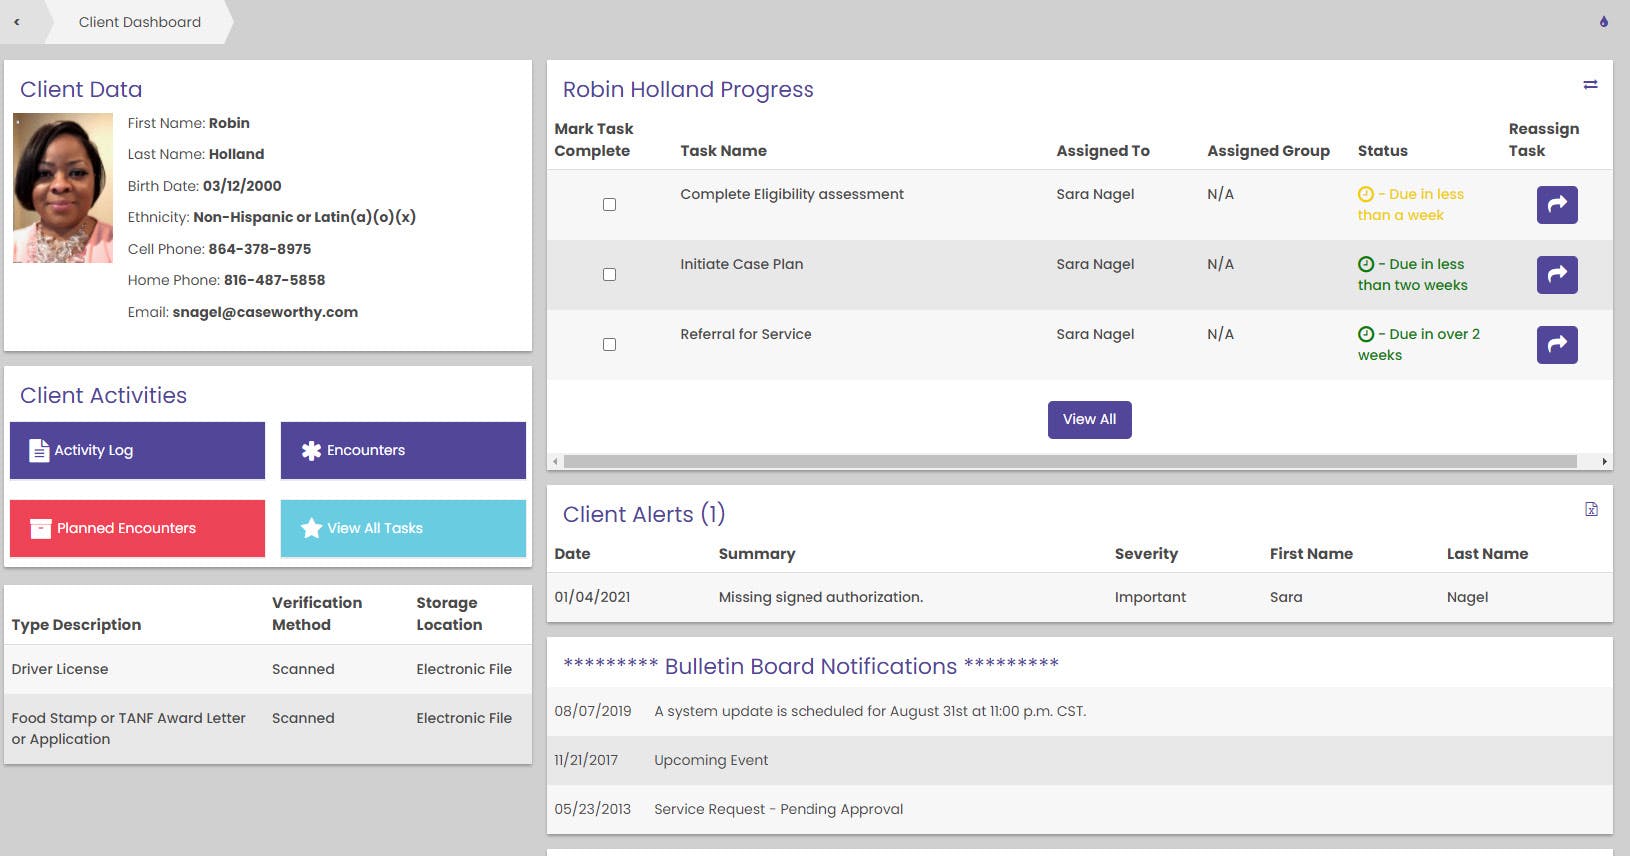
Task: Tick the Referral for Service checkbox
Action: 609,345
